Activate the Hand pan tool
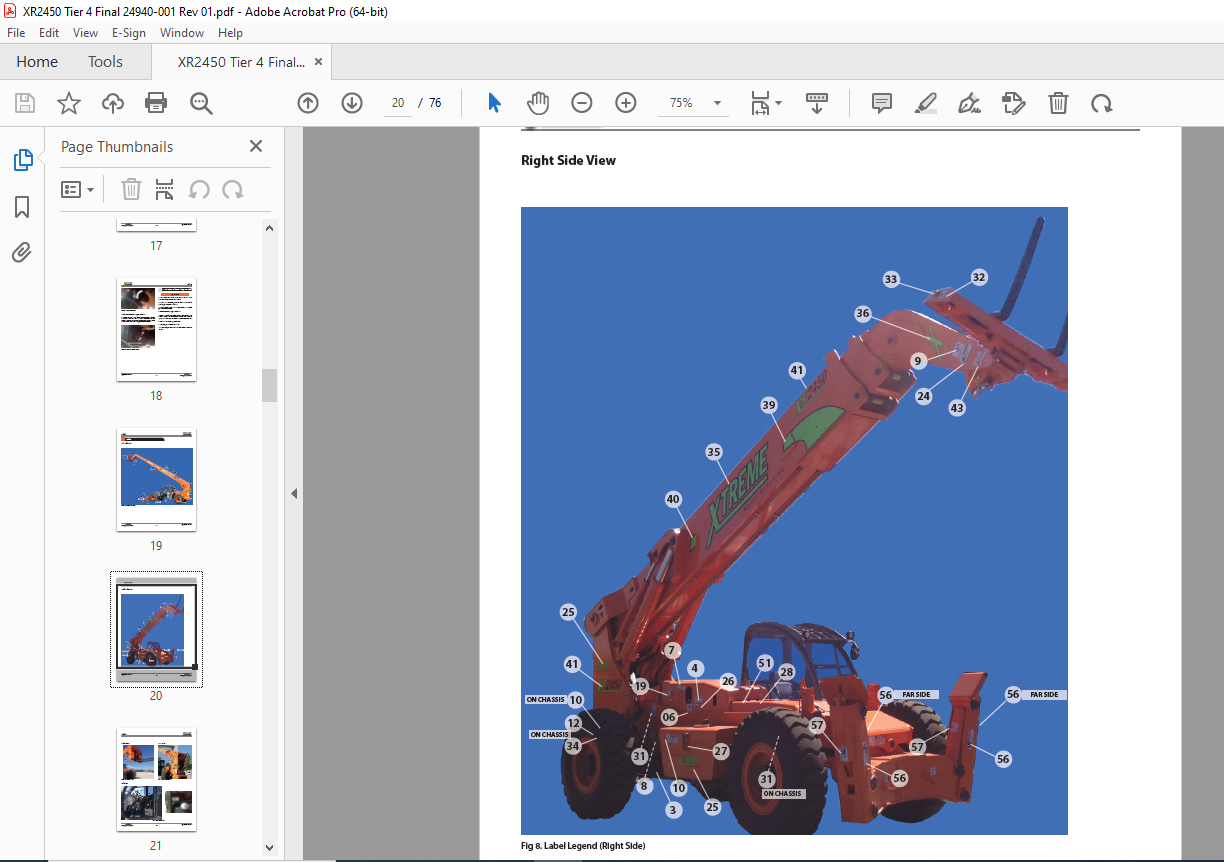Image resolution: width=1224 pixels, height=862 pixels. (x=538, y=103)
